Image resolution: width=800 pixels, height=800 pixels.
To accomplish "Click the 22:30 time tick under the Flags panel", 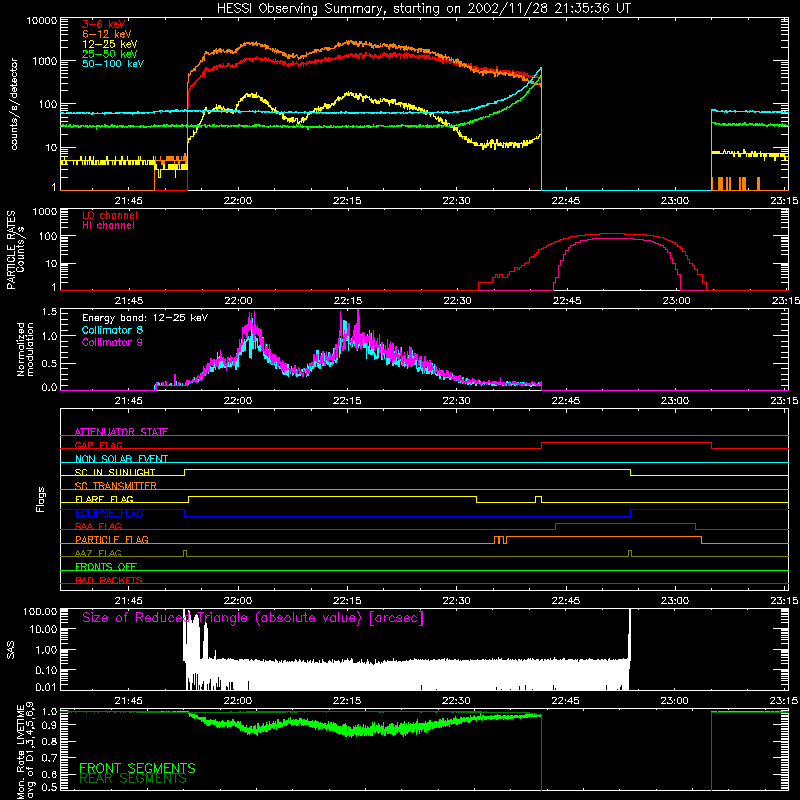I will 456,601.
